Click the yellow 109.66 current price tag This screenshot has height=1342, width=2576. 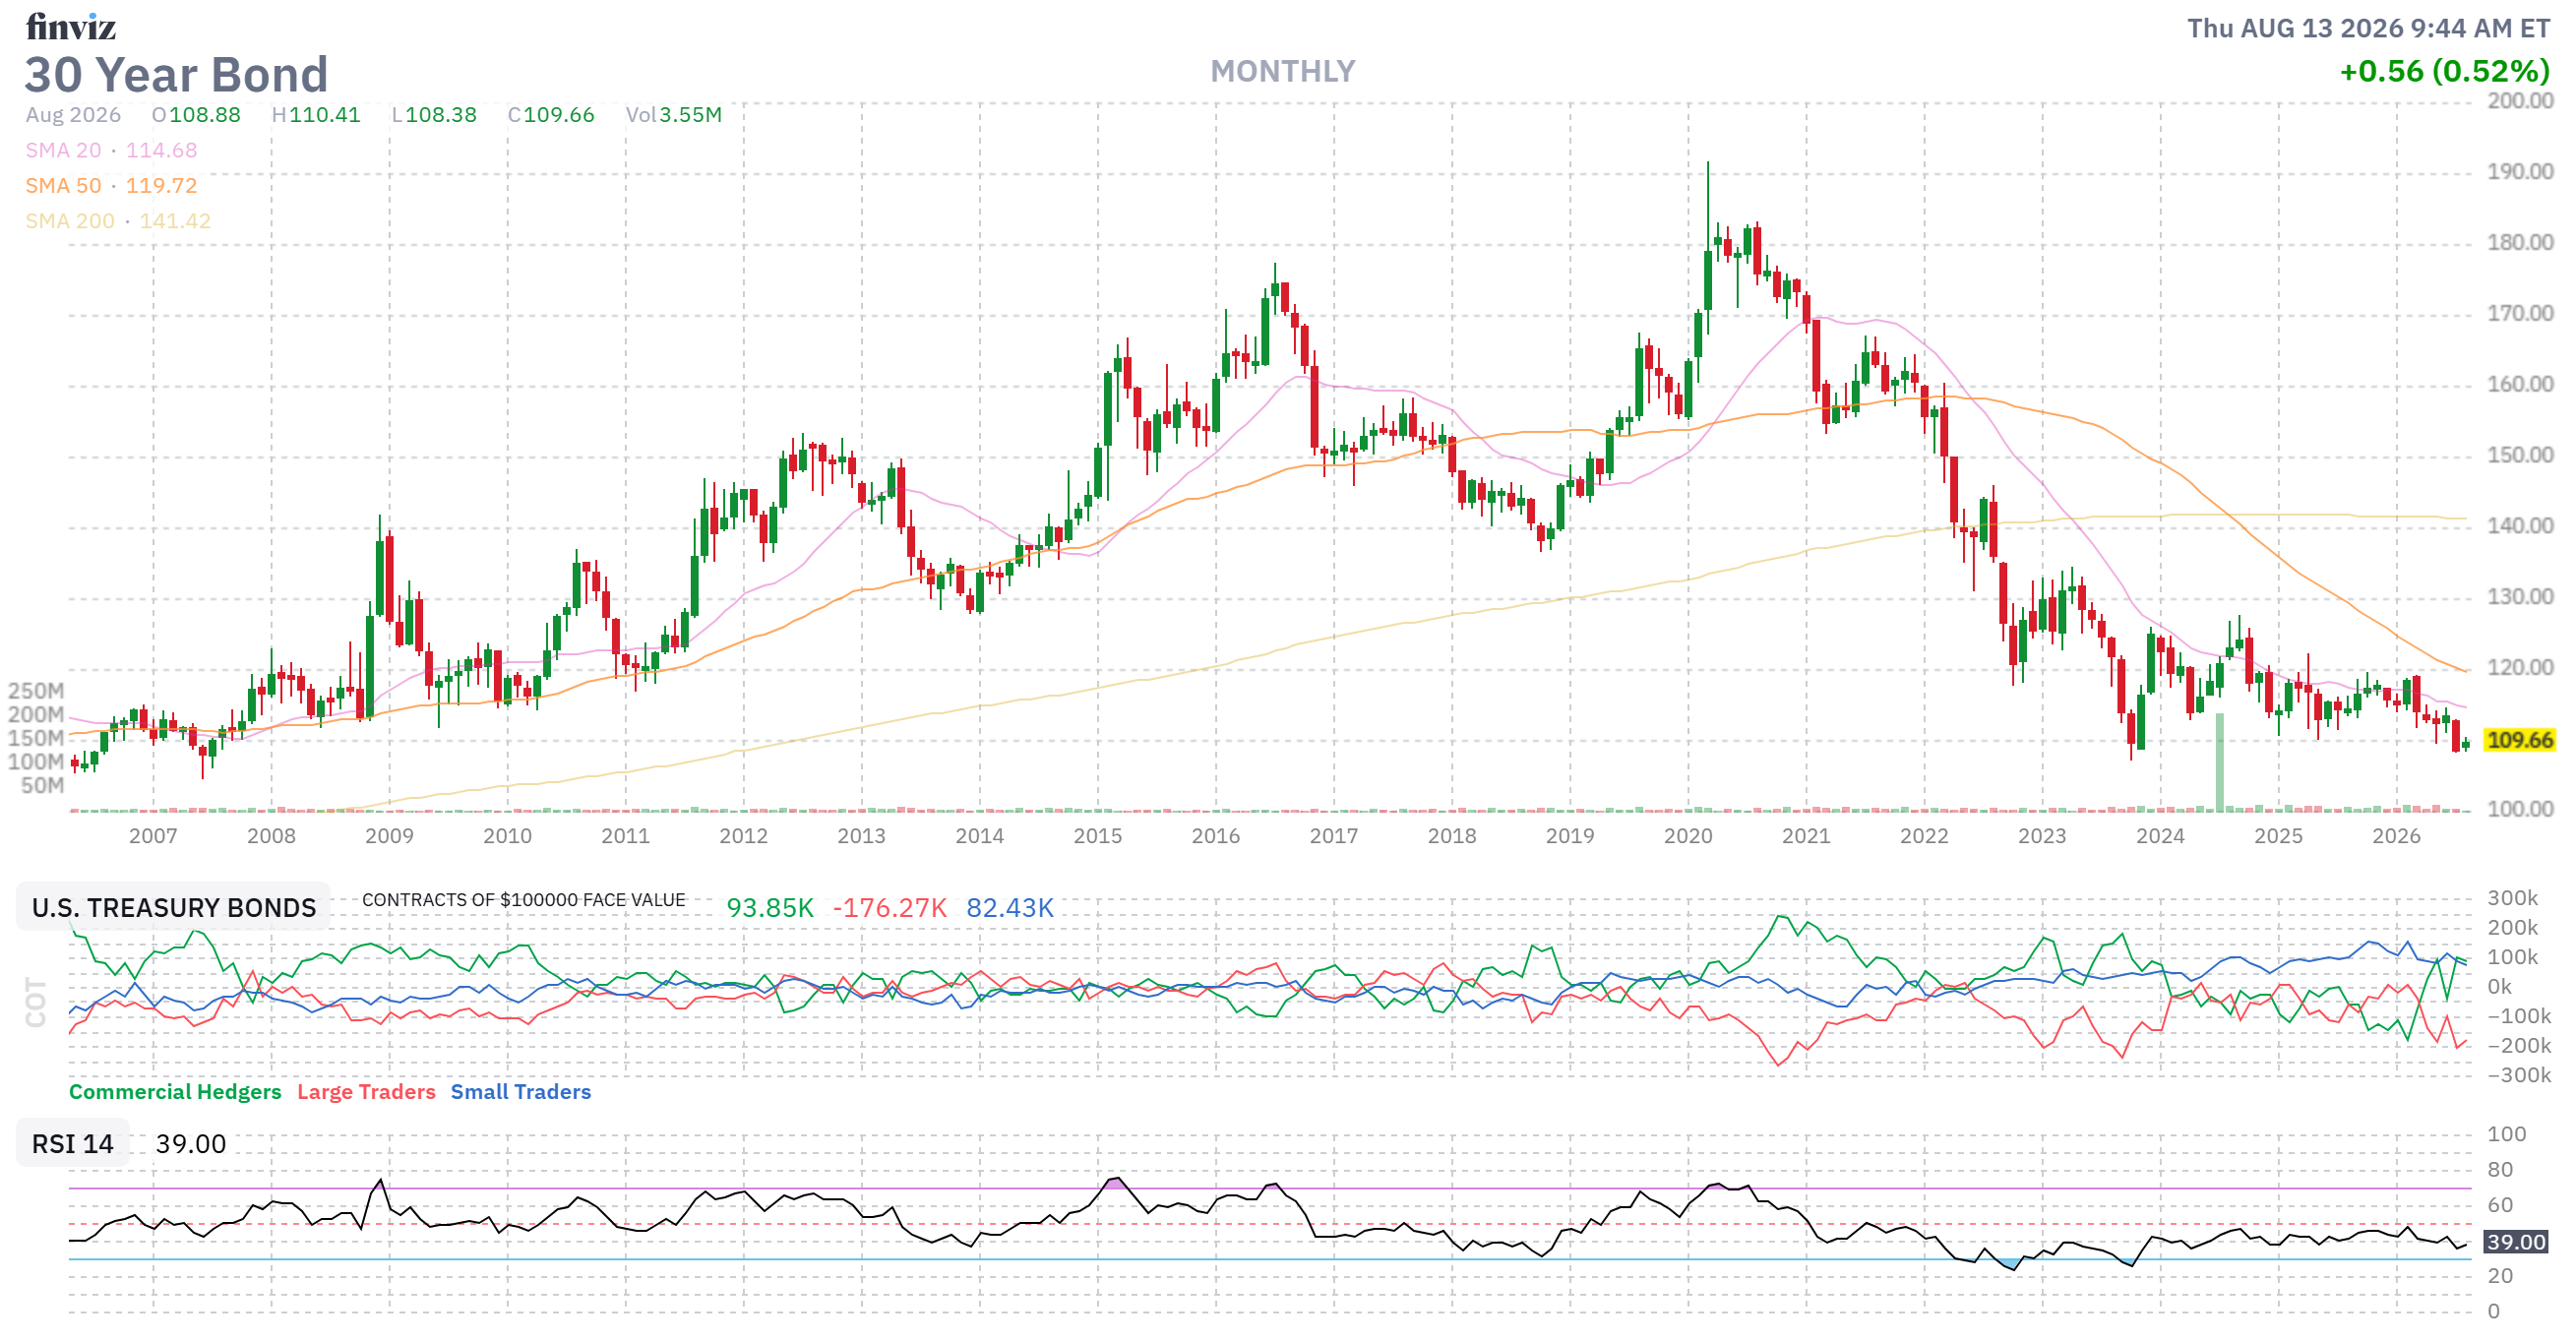coord(2520,740)
